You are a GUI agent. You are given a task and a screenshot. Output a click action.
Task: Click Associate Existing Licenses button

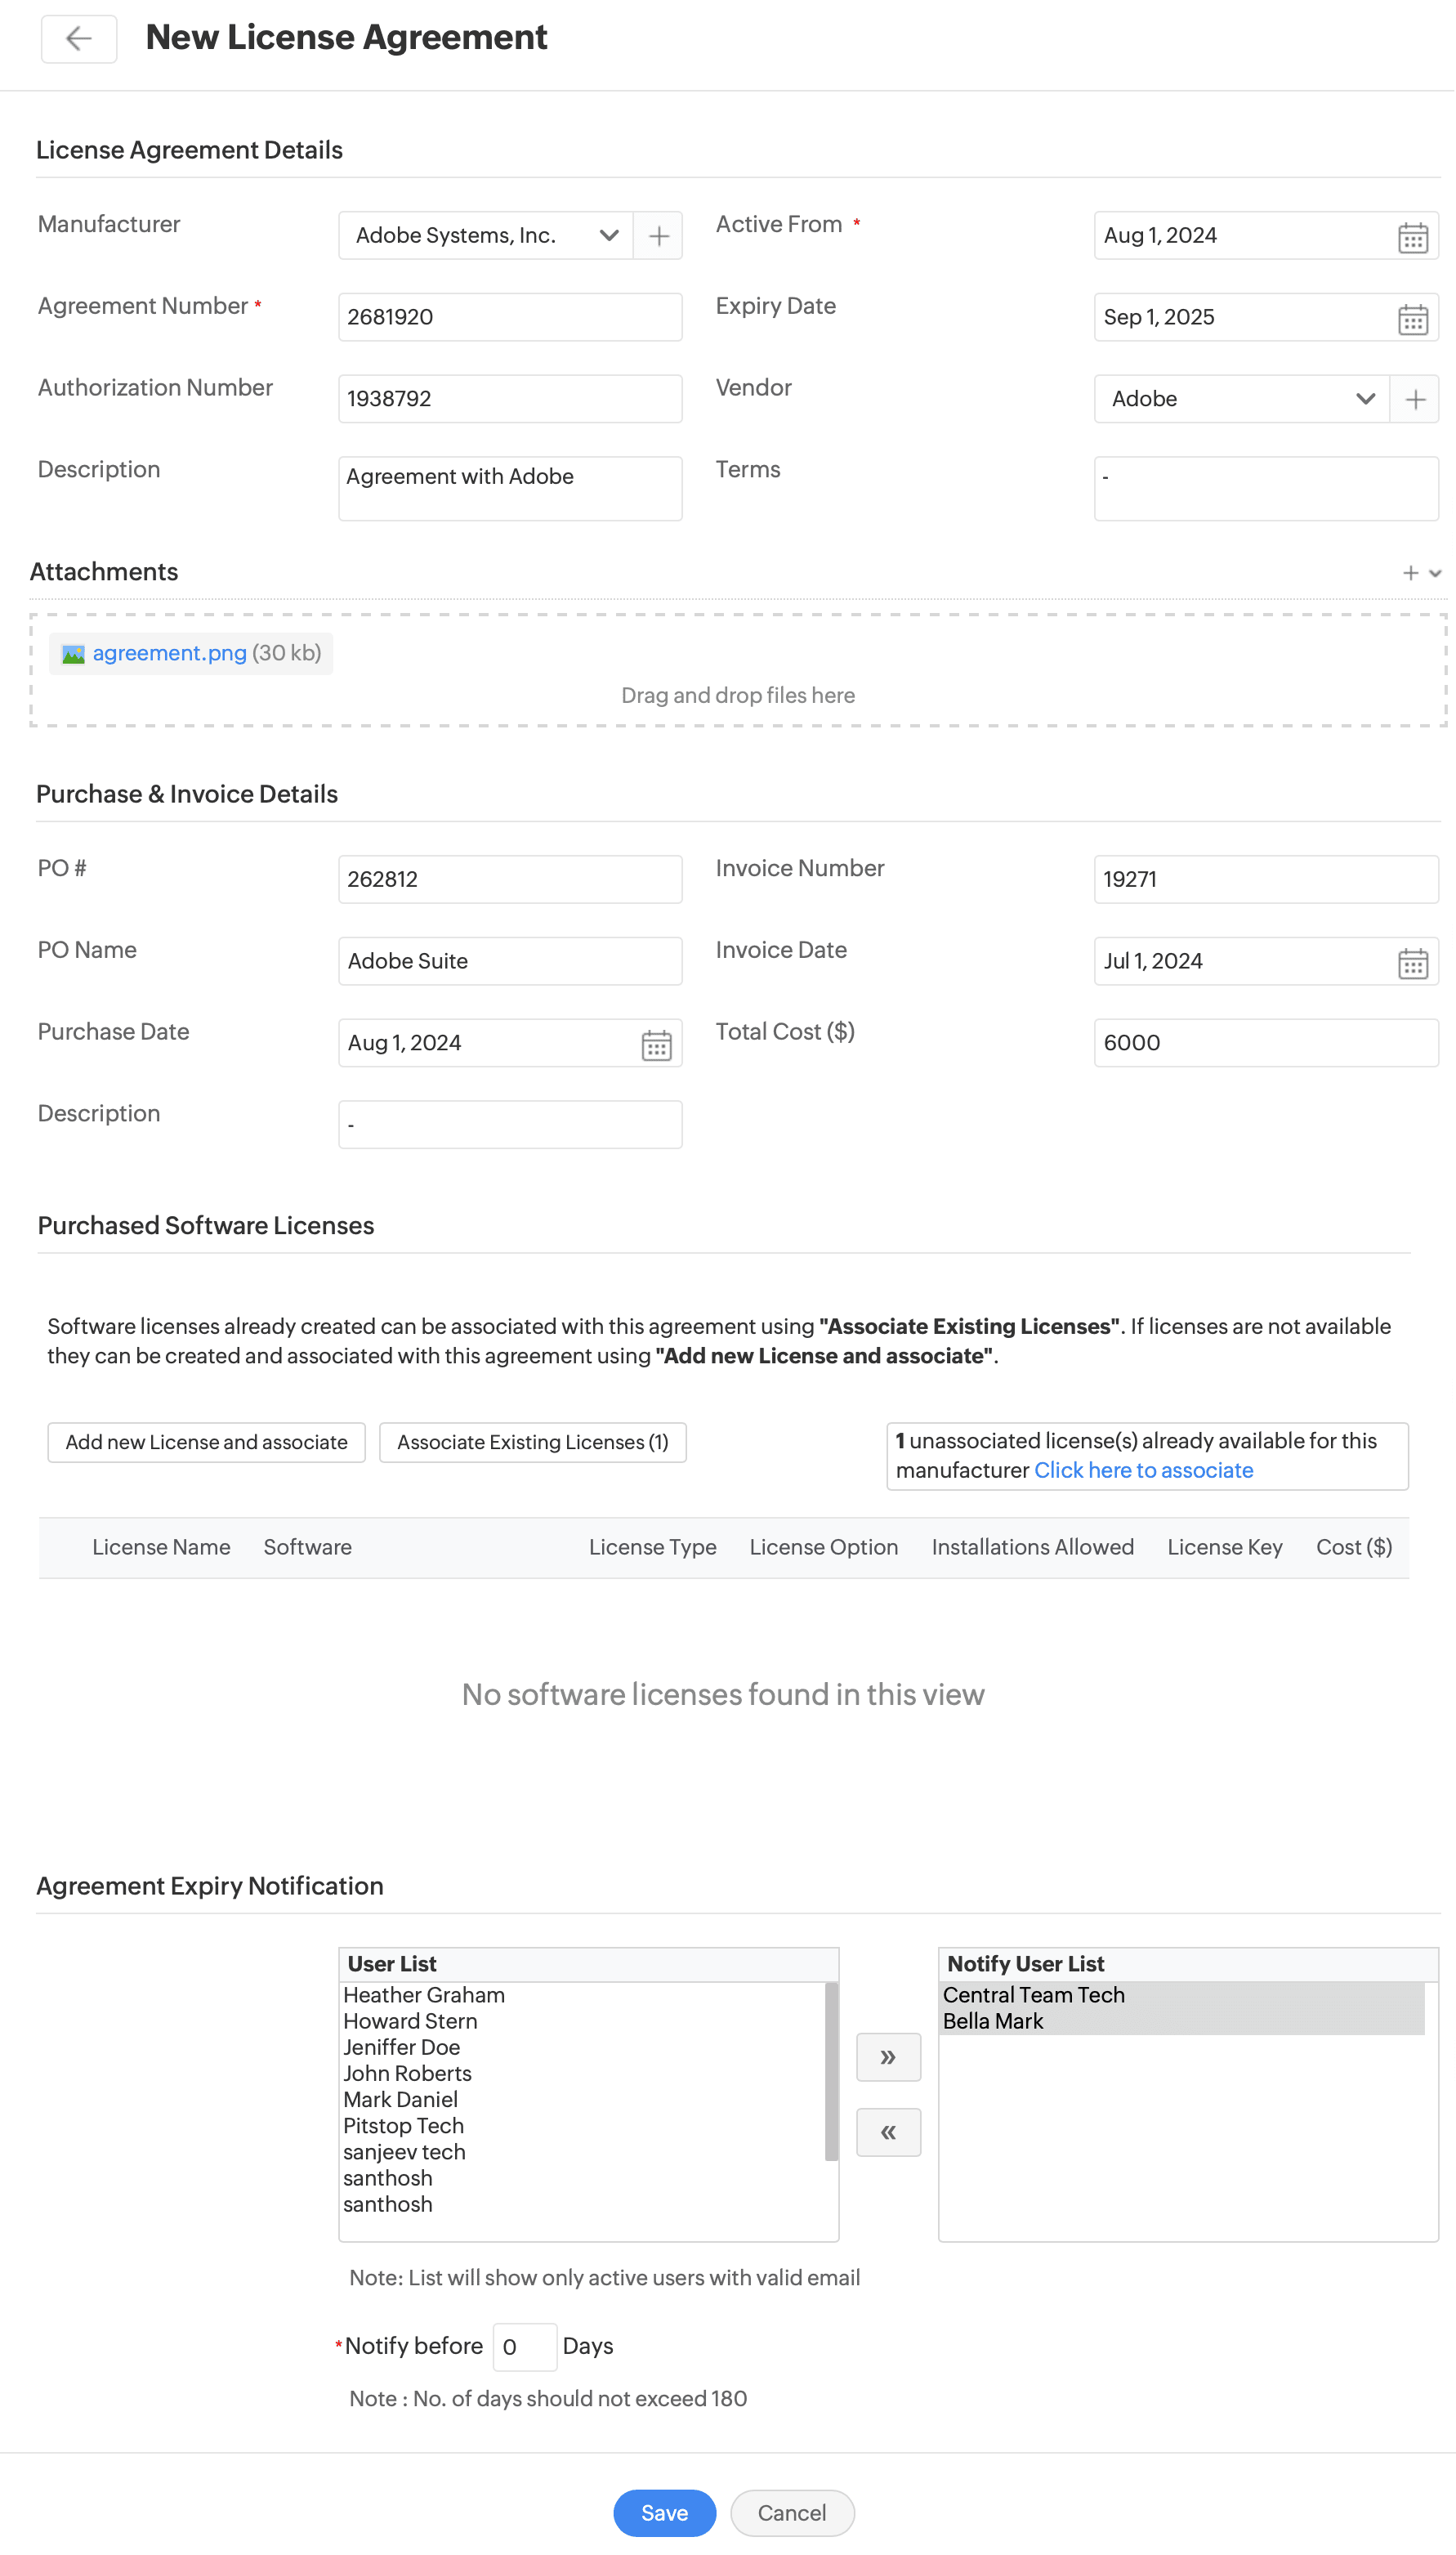(532, 1442)
